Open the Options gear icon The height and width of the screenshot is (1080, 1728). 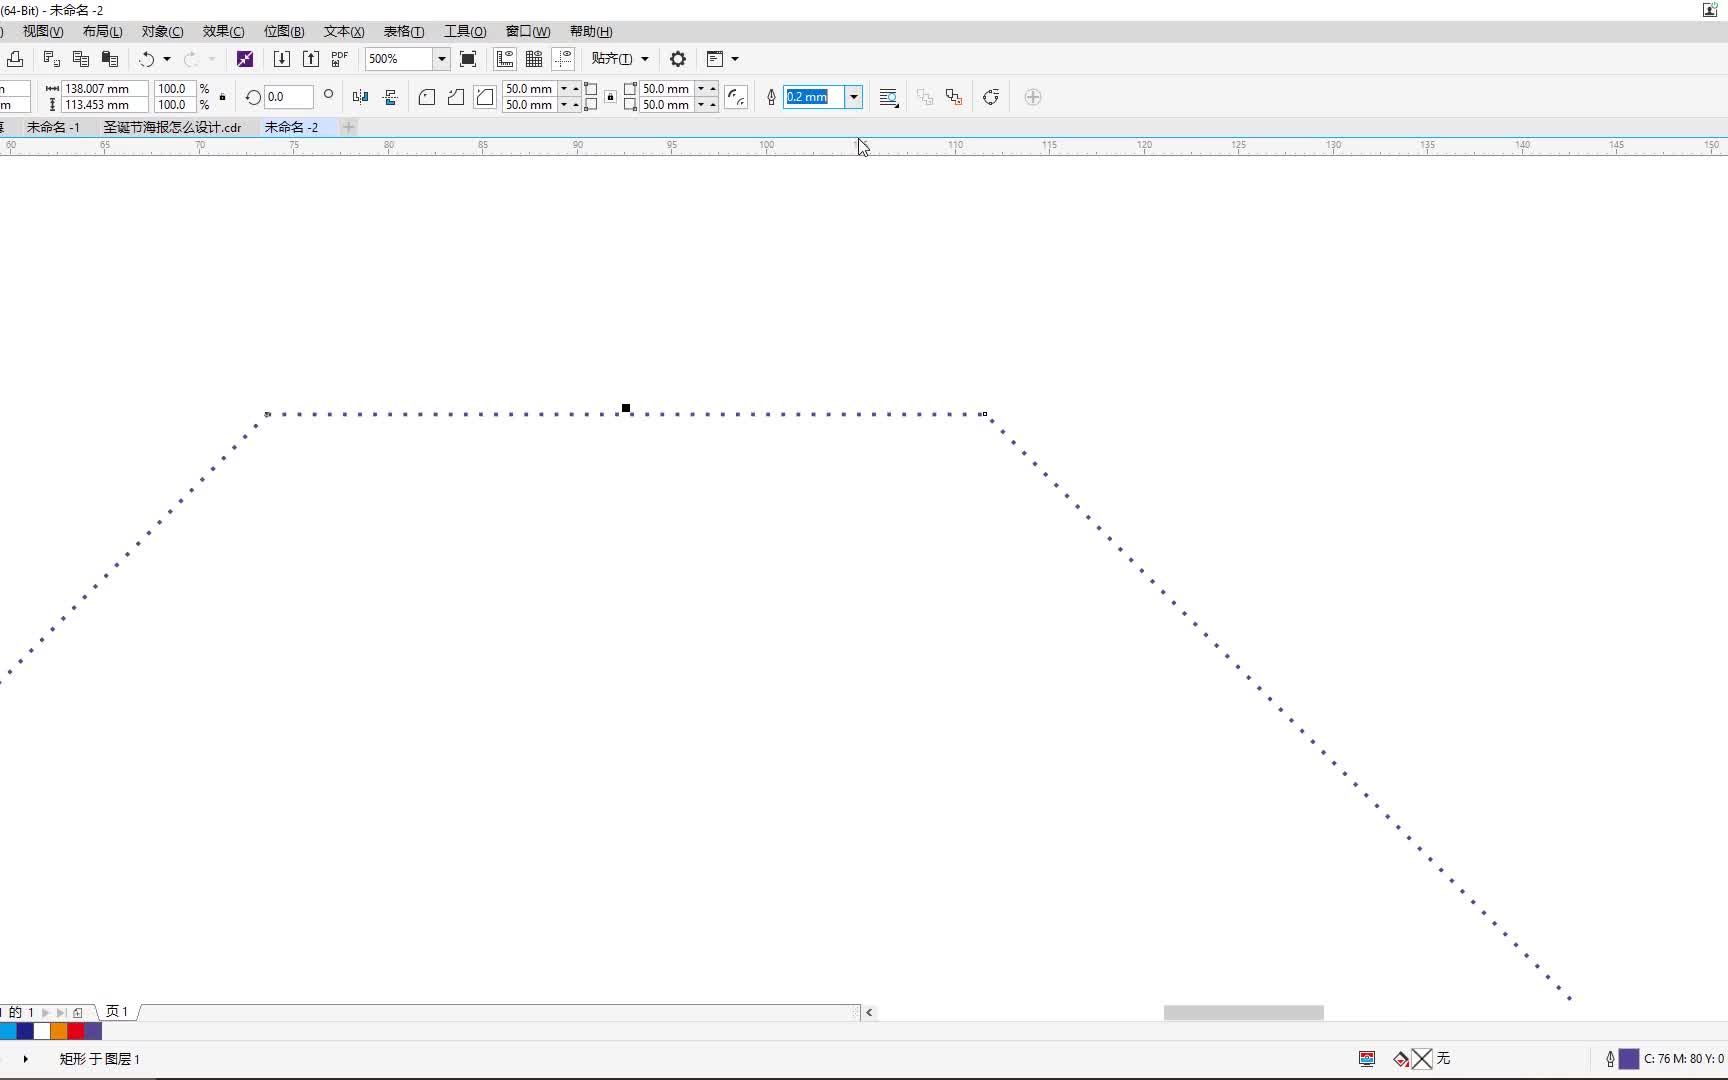pyautogui.click(x=678, y=59)
